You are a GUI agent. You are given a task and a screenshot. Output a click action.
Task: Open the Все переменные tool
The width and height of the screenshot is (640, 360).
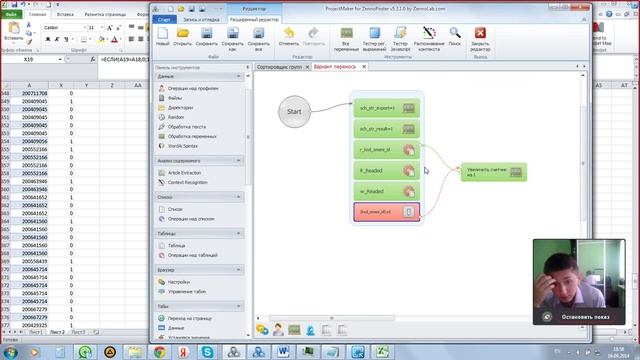[x=346, y=39]
